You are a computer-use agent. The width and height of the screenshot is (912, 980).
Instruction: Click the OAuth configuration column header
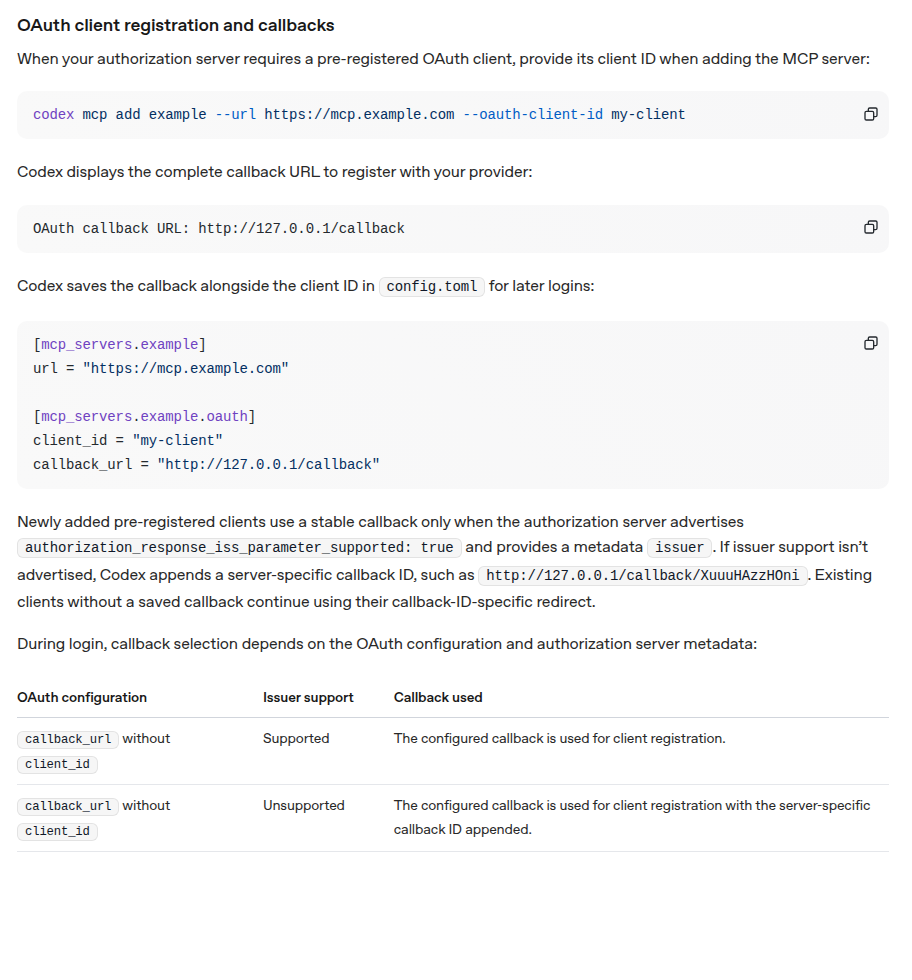click(82, 698)
